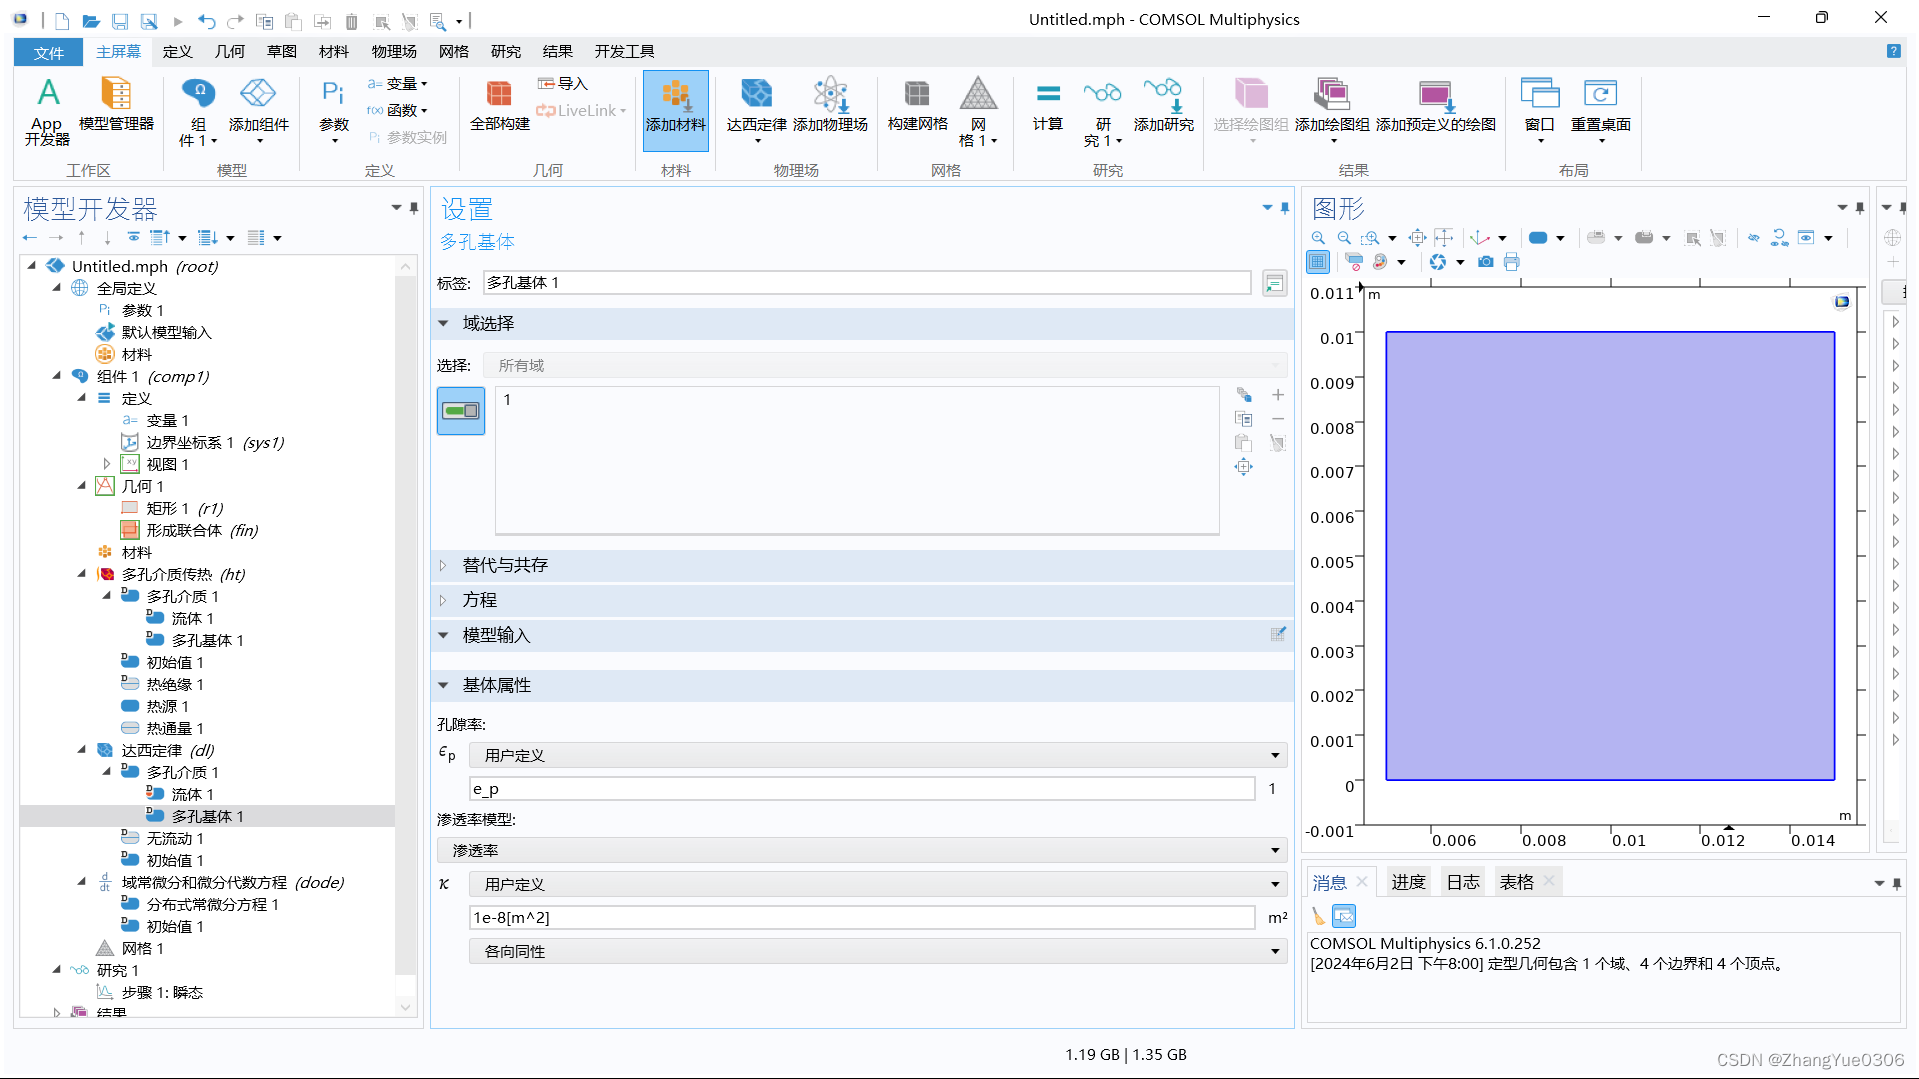The height and width of the screenshot is (1079, 1919).
Task: Click the 参数 ribbon button
Action: tap(334, 110)
